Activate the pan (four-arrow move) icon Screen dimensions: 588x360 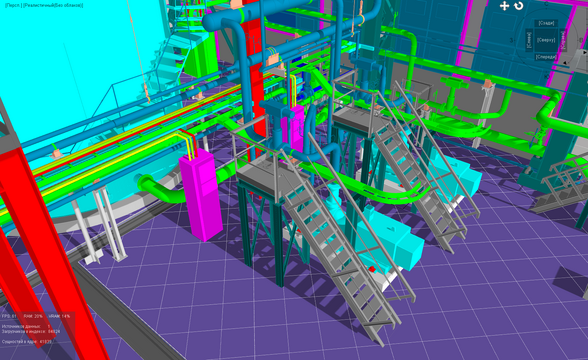(x=504, y=6)
